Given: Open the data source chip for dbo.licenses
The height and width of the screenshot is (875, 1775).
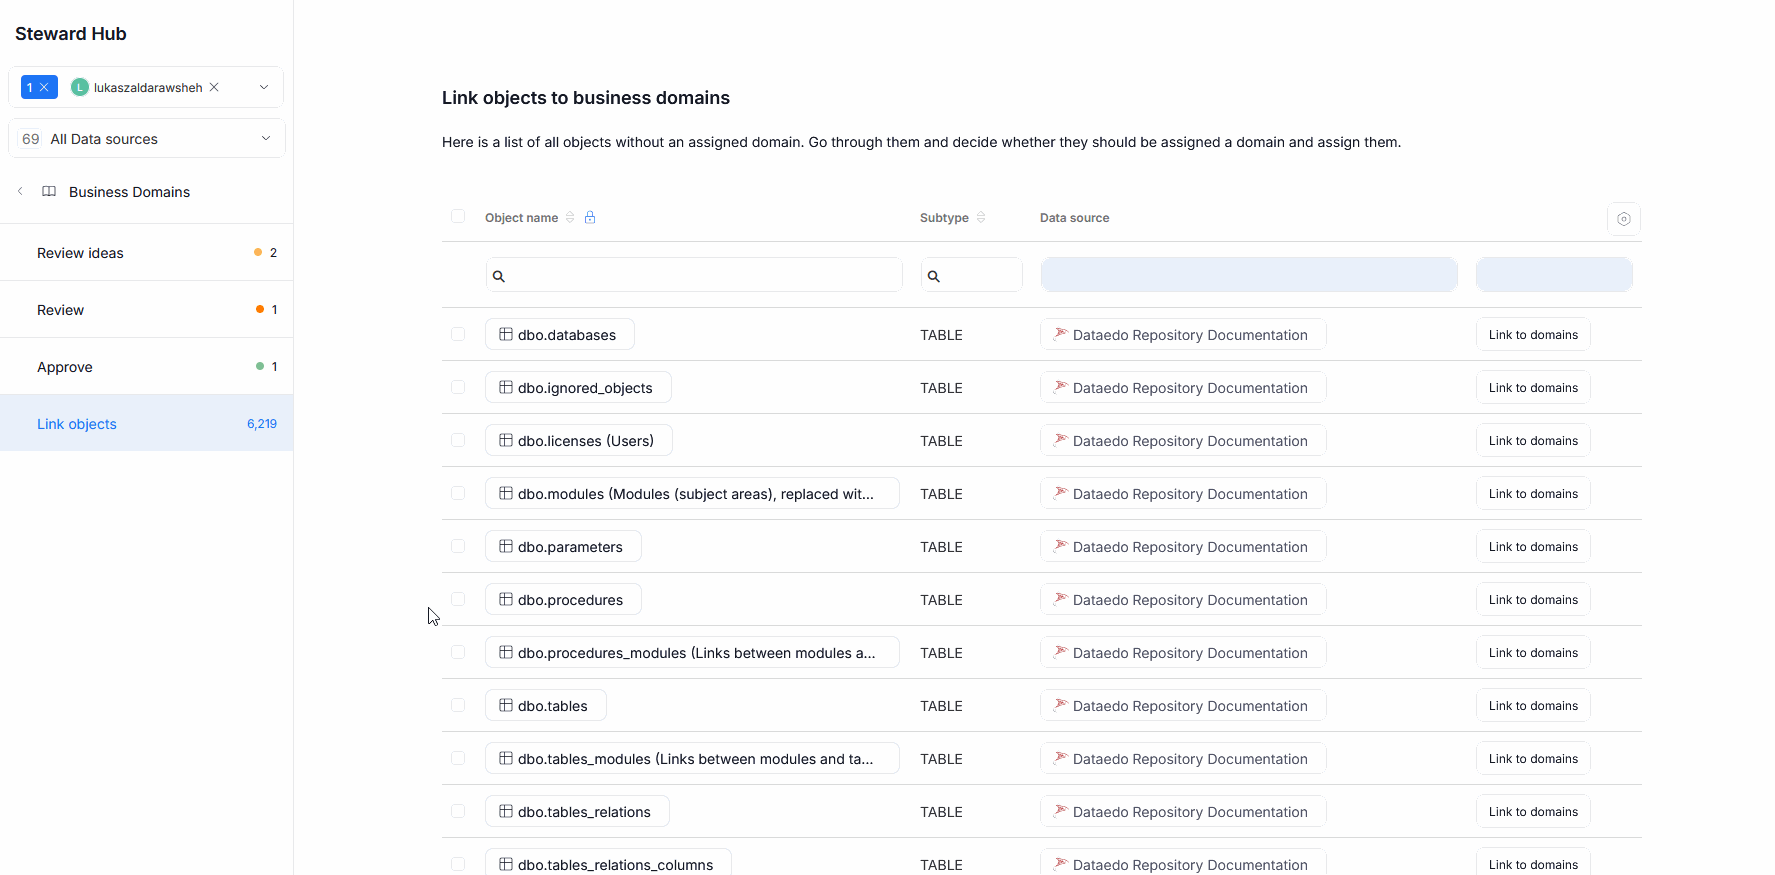Looking at the screenshot, I should pyautogui.click(x=1183, y=441).
